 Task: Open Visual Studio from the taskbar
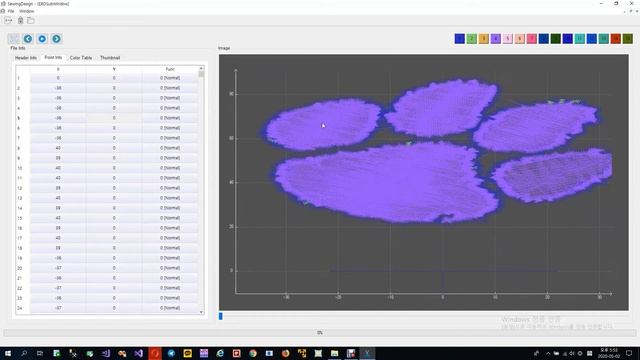[x=138, y=353]
